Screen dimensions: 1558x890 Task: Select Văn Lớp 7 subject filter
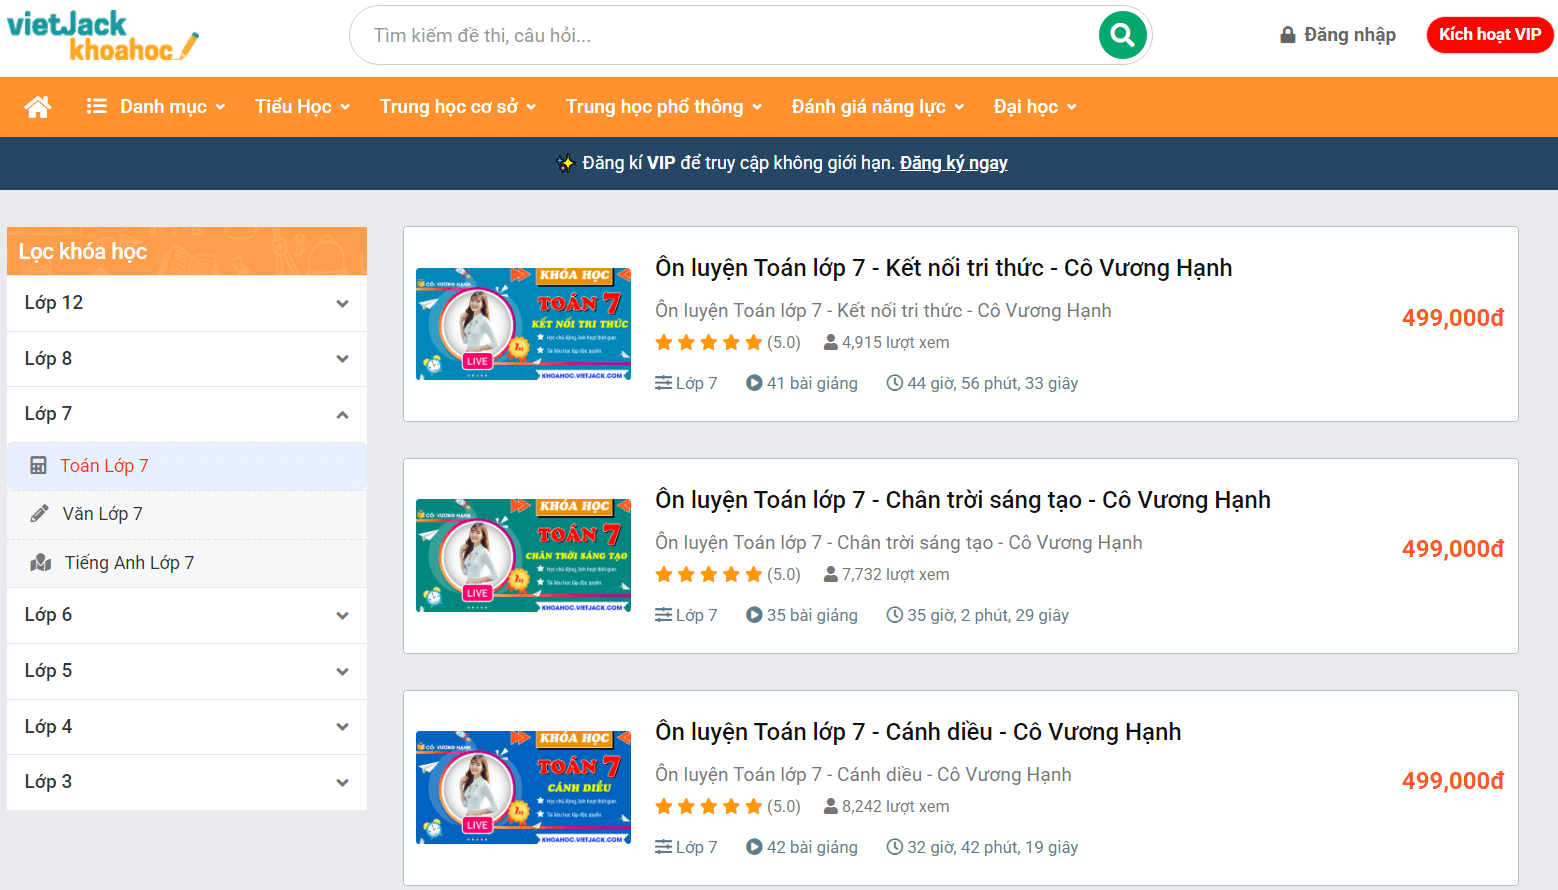(187, 514)
